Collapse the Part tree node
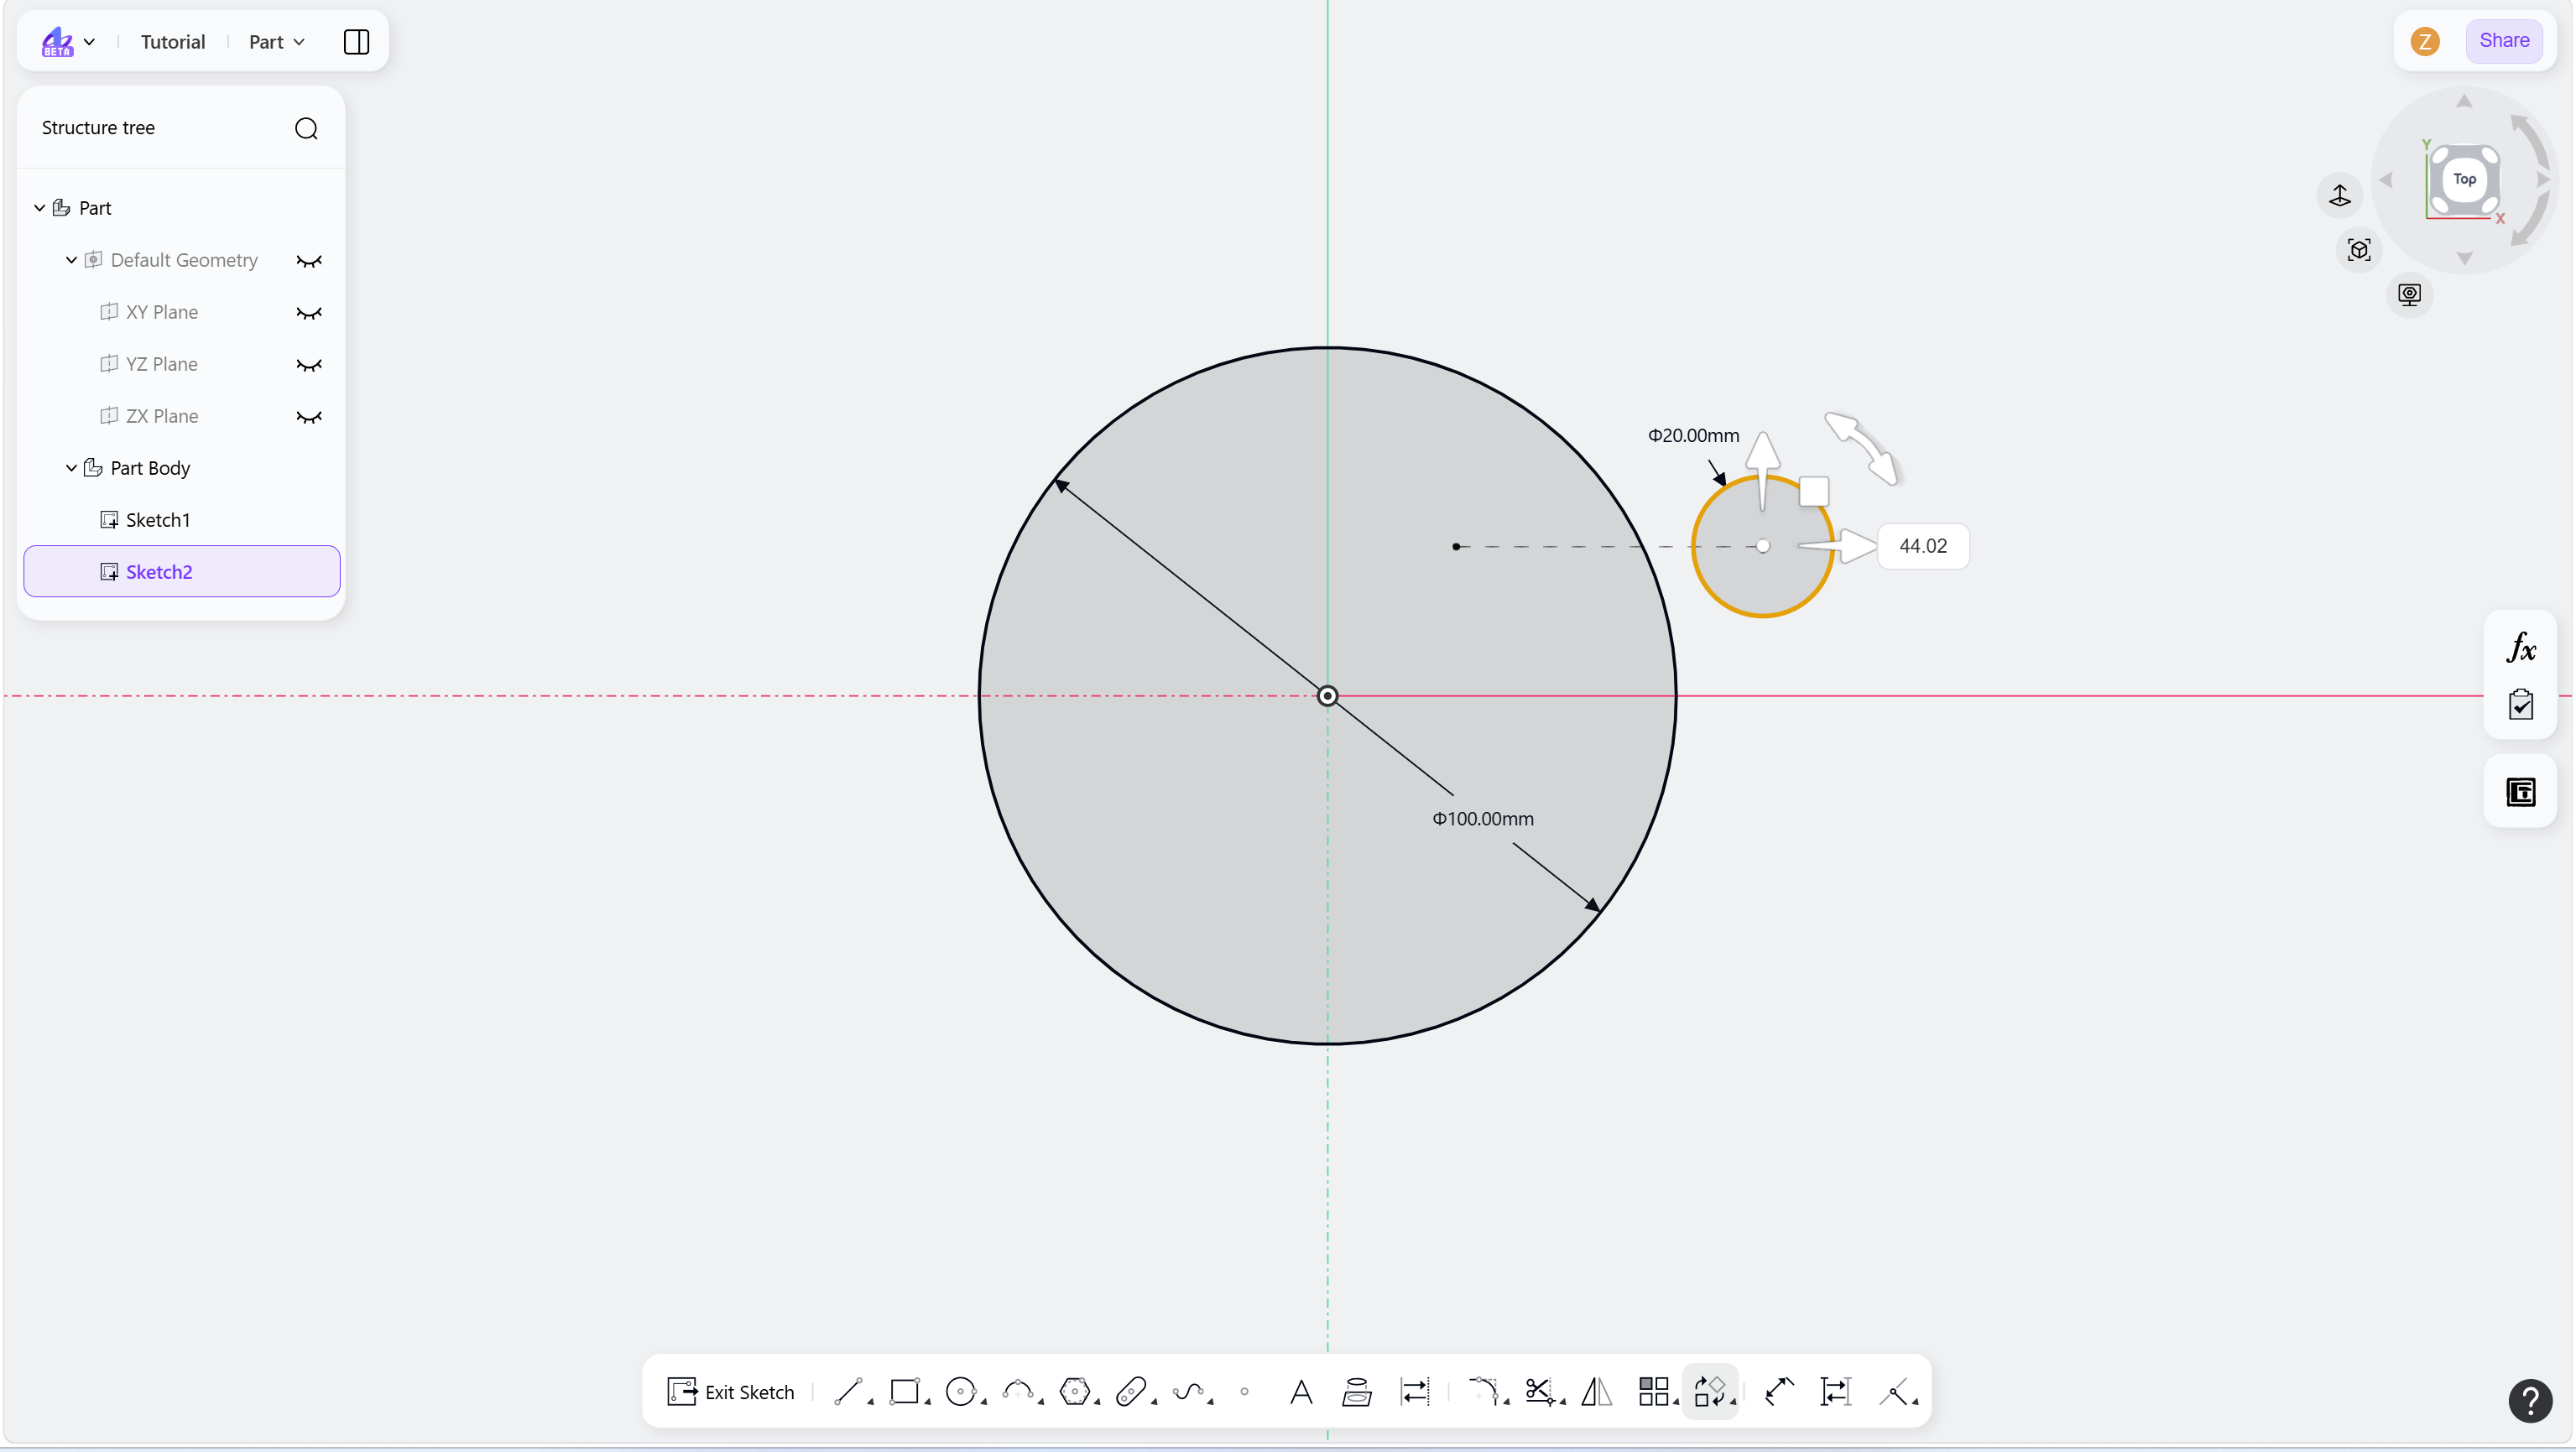The image size is (2576, 1452). click(x=40, y=208)
